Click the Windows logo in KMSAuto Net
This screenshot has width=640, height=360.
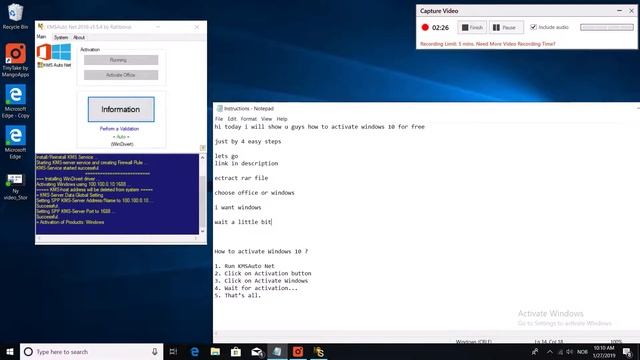pyautogui.click(x=61, y=52)
